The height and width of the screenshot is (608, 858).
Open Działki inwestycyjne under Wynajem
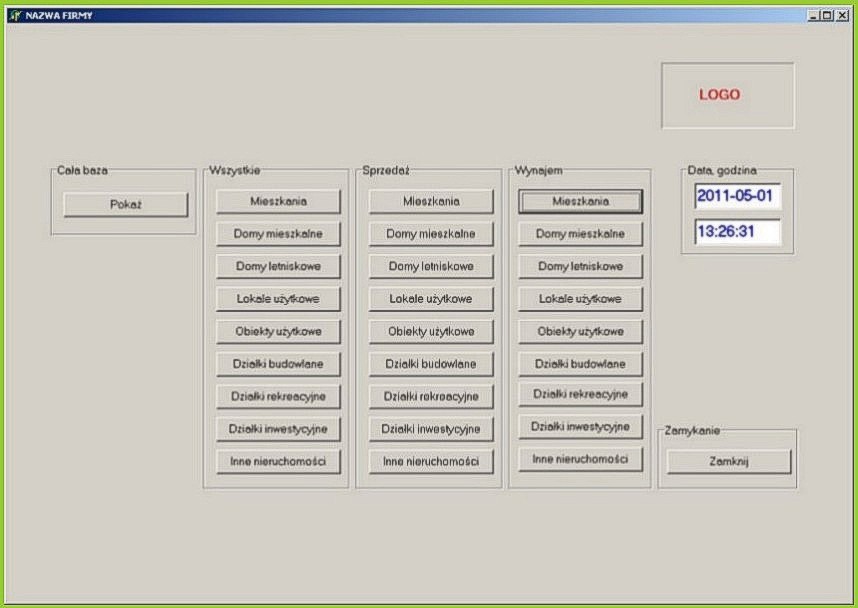pos(580,427)
